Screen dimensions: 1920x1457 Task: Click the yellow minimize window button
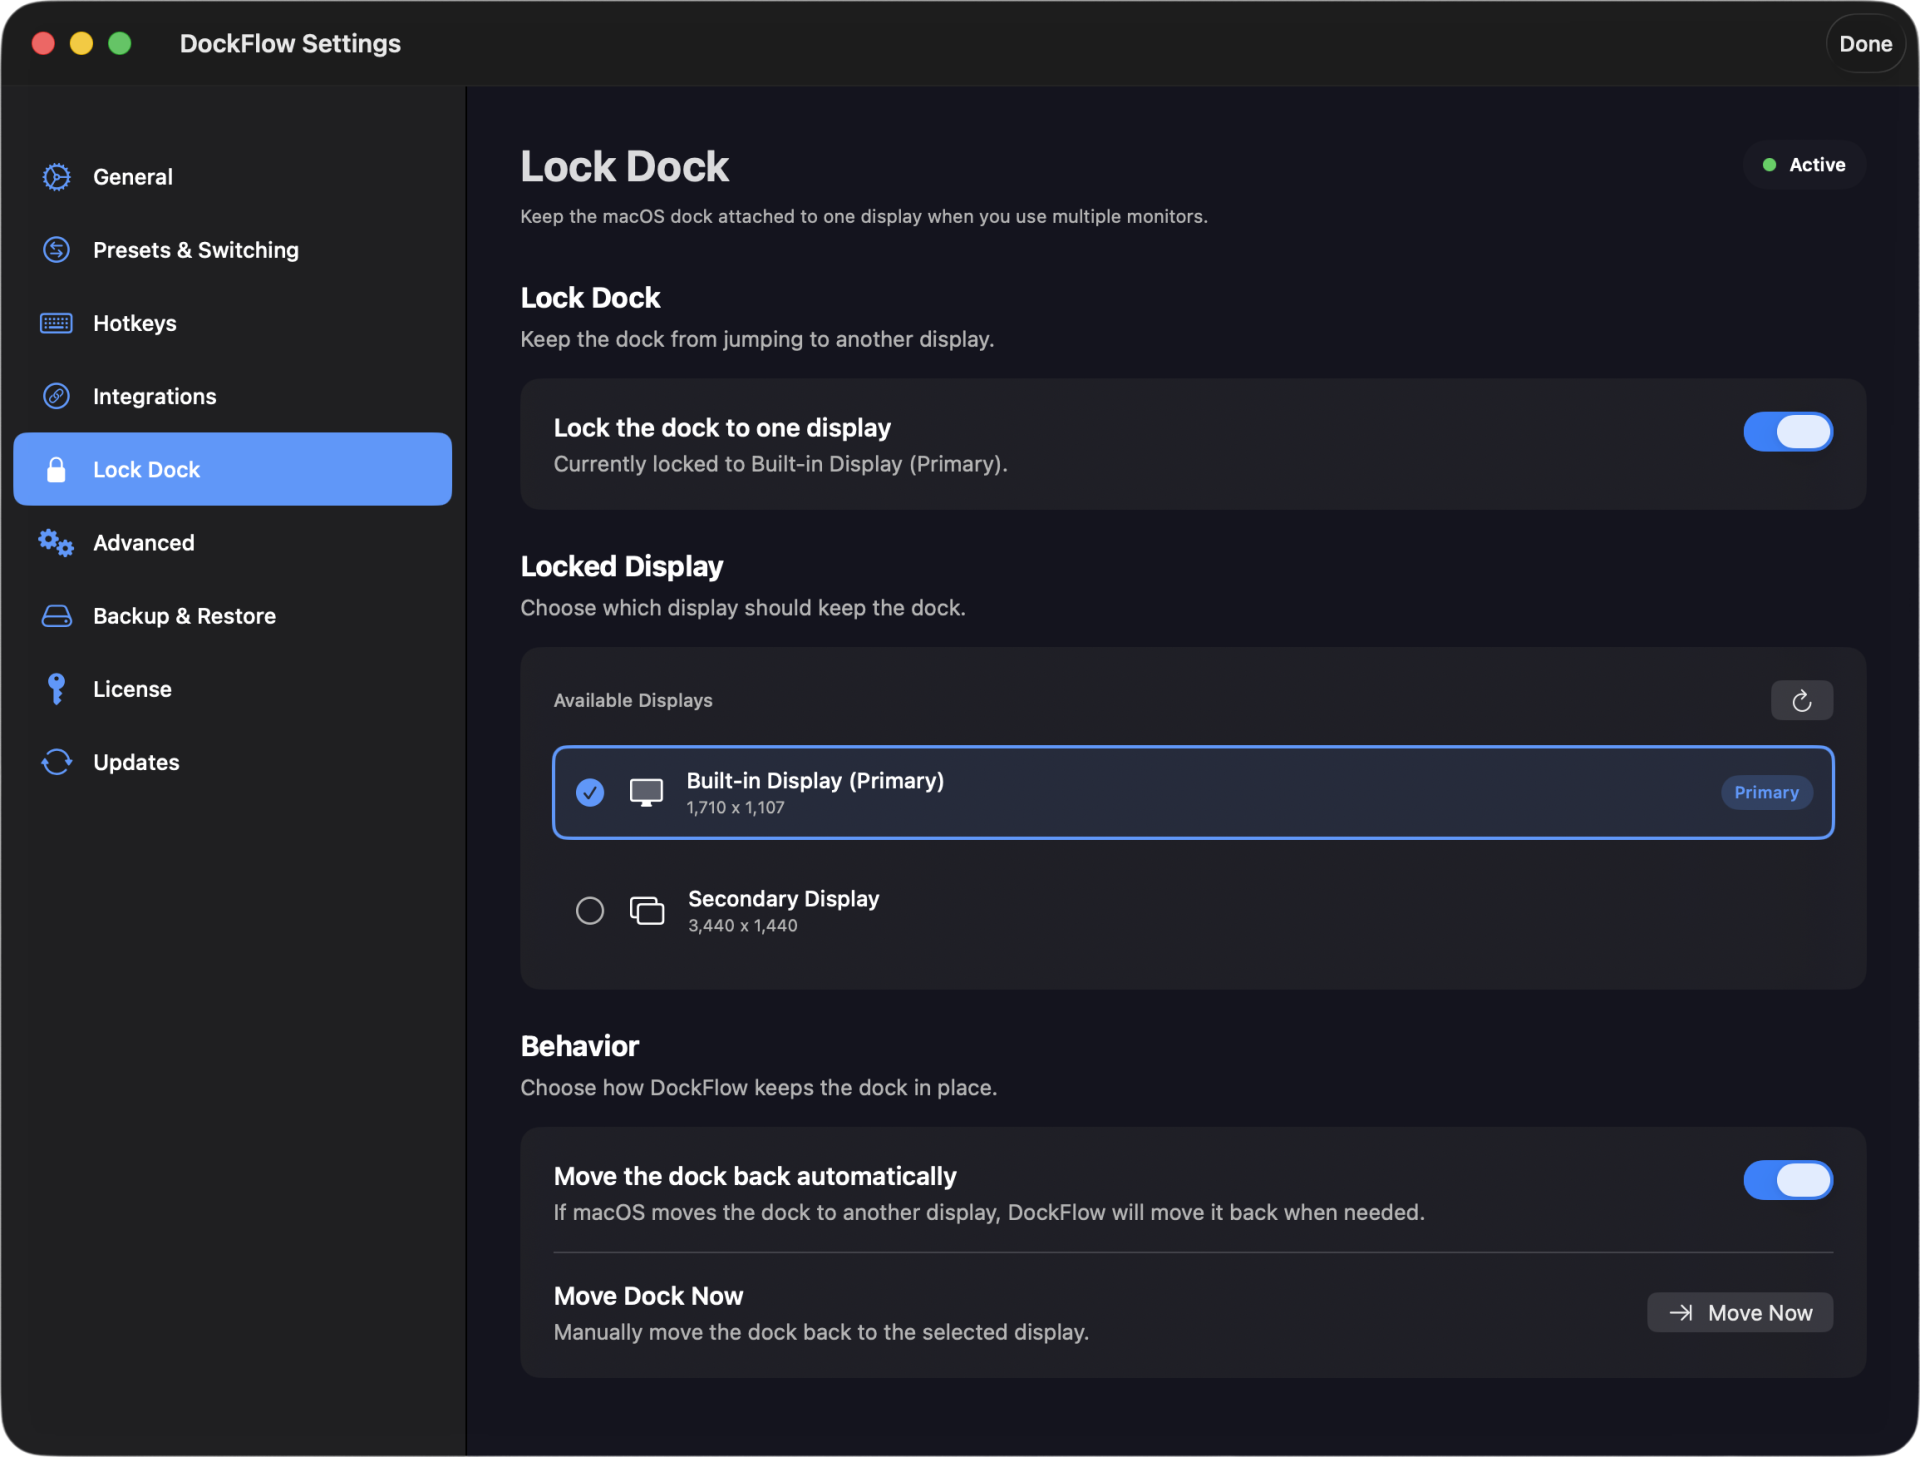pyautogui.click(x=81, y=43)
